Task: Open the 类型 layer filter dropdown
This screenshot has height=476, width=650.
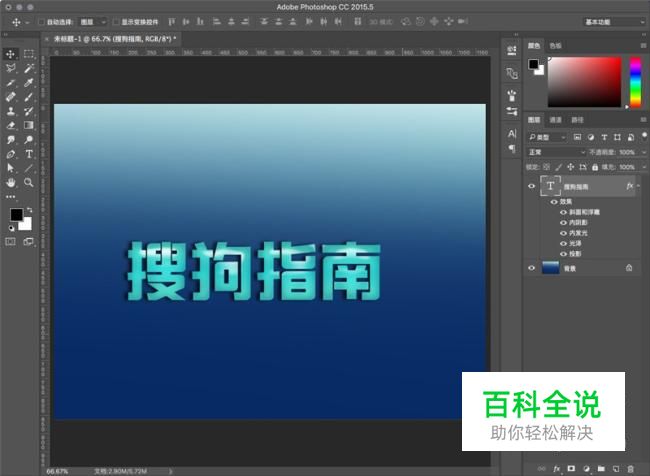Action: pos(547,137)
